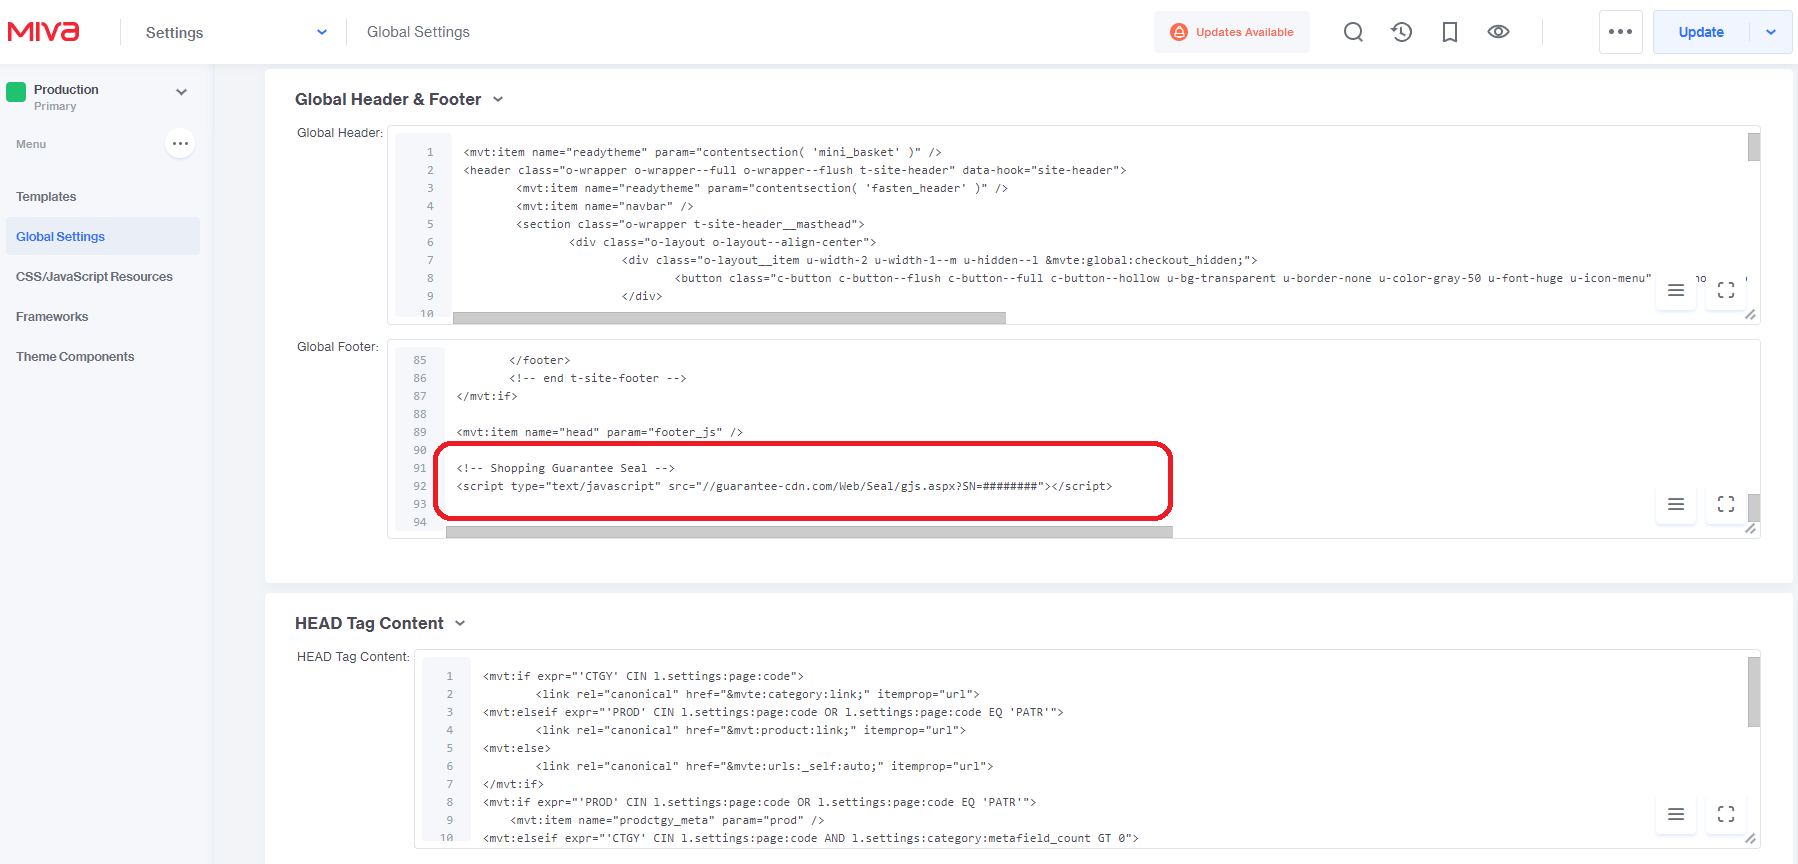Open the Settings section dropdown
1798x864 pixels.
pos(236,32)
